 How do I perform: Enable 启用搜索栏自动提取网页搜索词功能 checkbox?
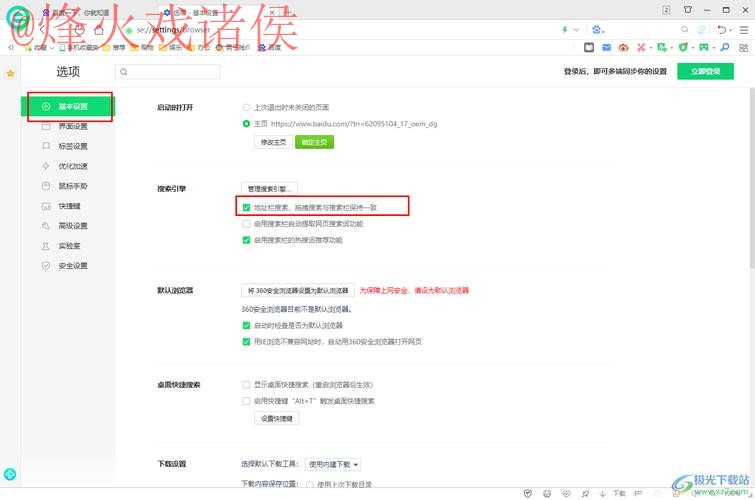coord(246,224)
